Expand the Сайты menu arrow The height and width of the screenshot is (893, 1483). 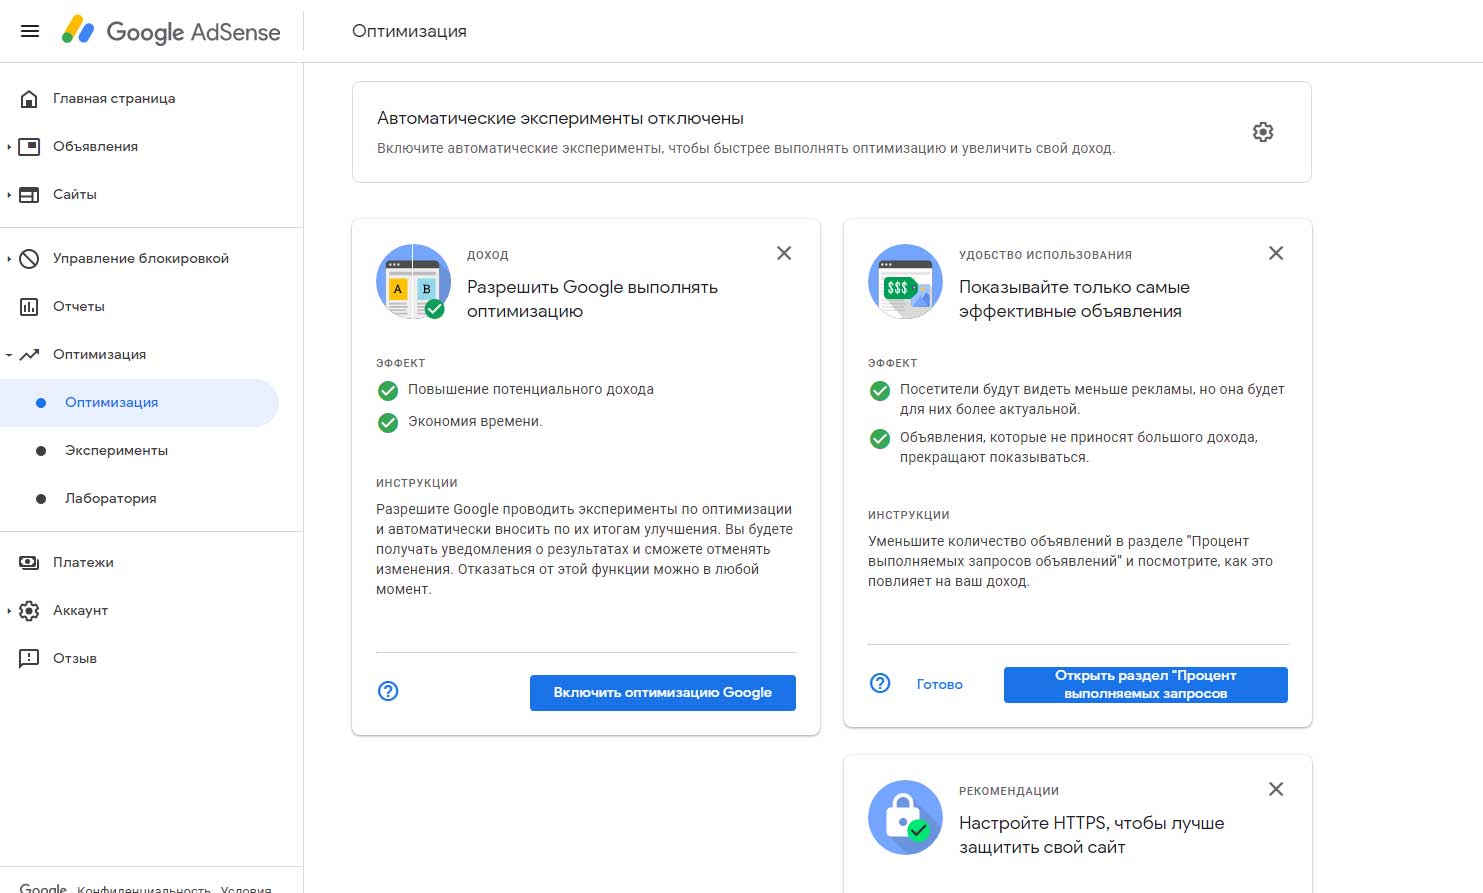click(9, 195)
